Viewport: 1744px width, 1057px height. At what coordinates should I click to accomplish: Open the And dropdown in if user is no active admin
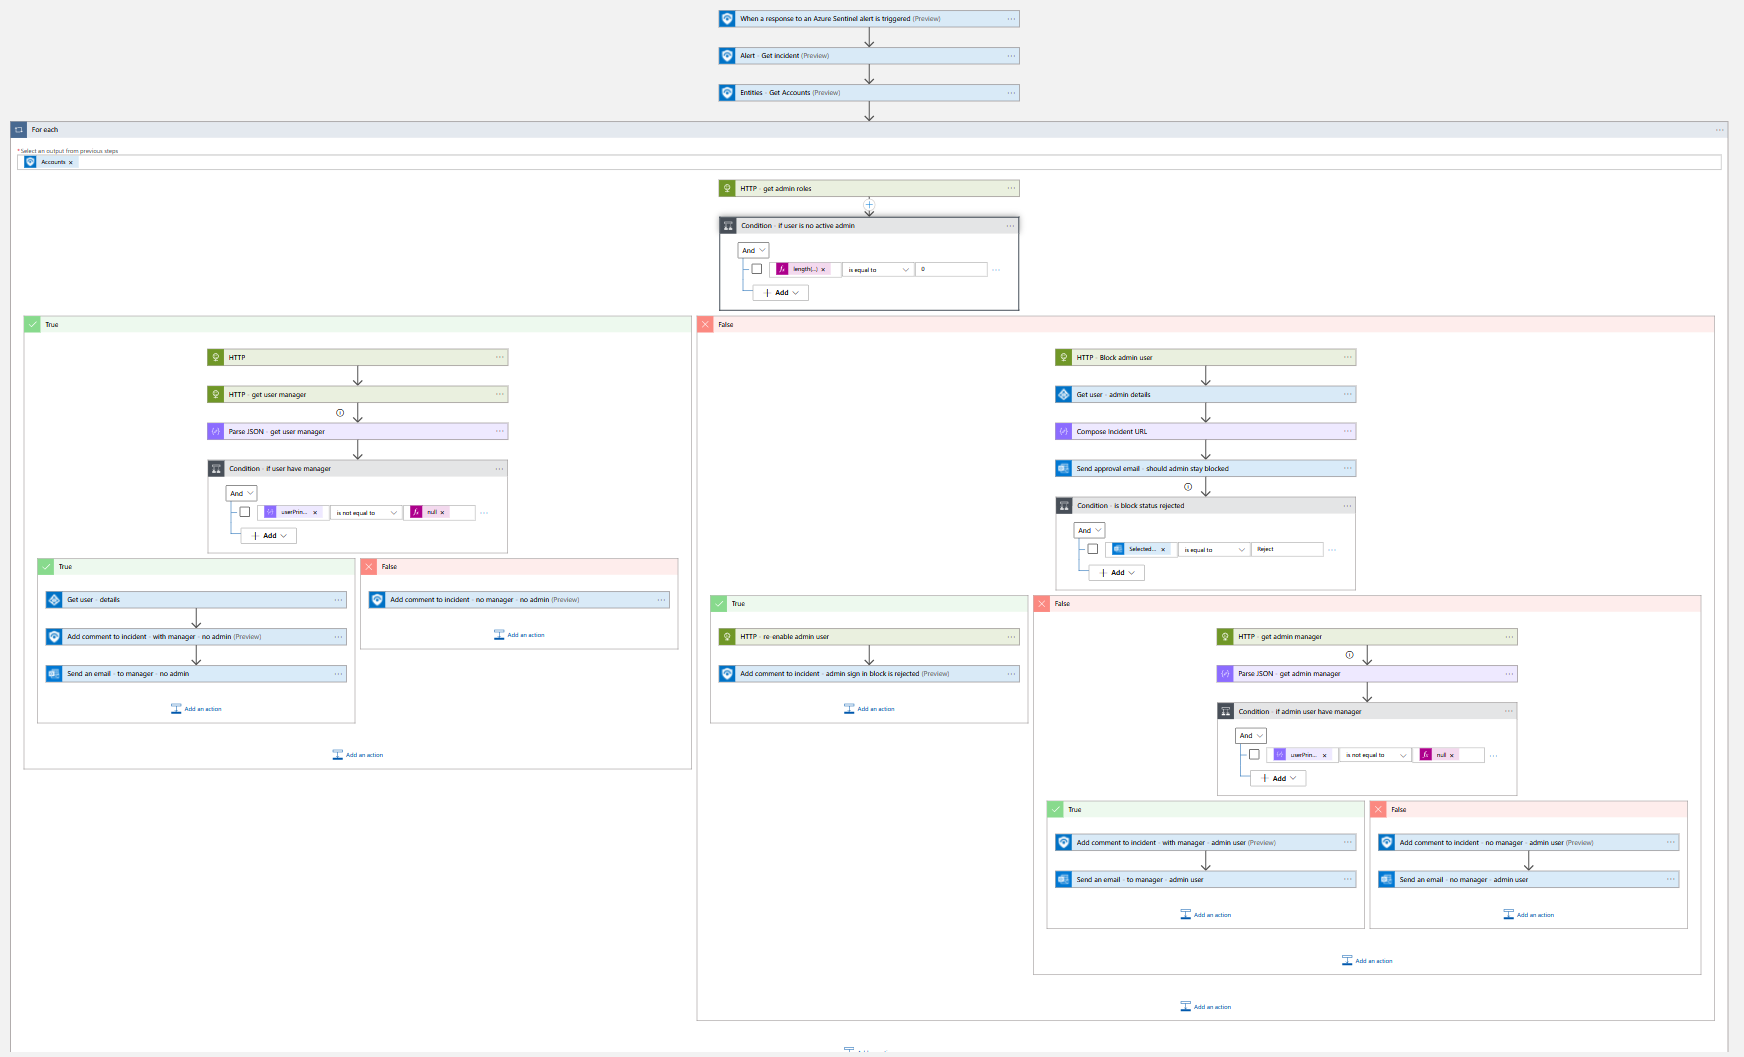(753, 250)
